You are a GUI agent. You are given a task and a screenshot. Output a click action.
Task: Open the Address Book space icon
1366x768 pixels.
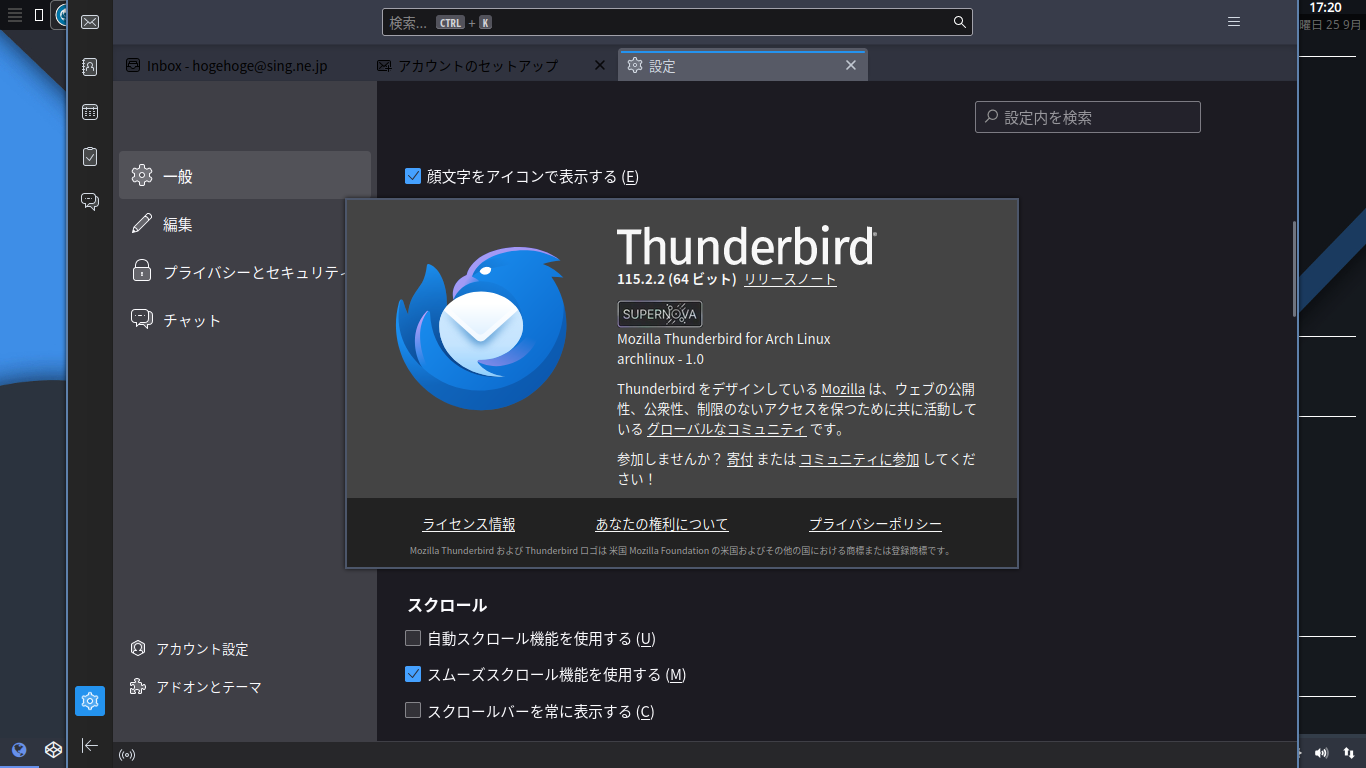pos(90,67)
